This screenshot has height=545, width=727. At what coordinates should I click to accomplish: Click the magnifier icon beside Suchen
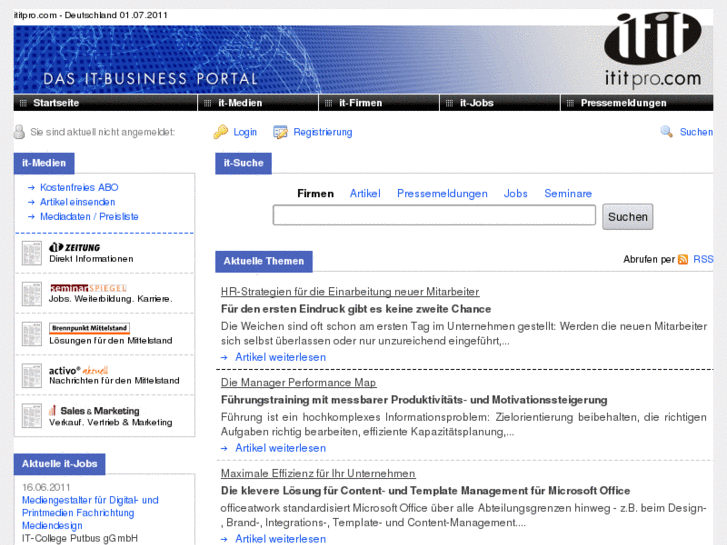point(667,132)
